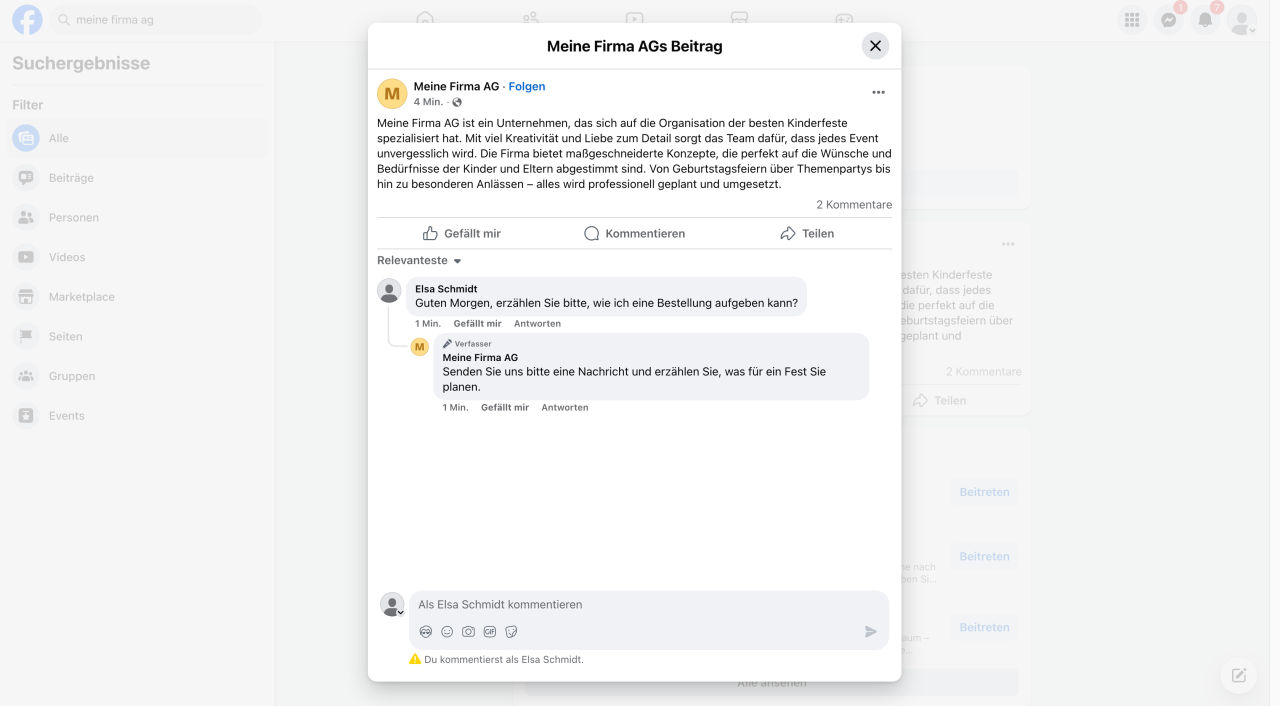1280x706 pixels.
Task: Click the Meine Firma AG reply avatar
Action: coord(420,347)
